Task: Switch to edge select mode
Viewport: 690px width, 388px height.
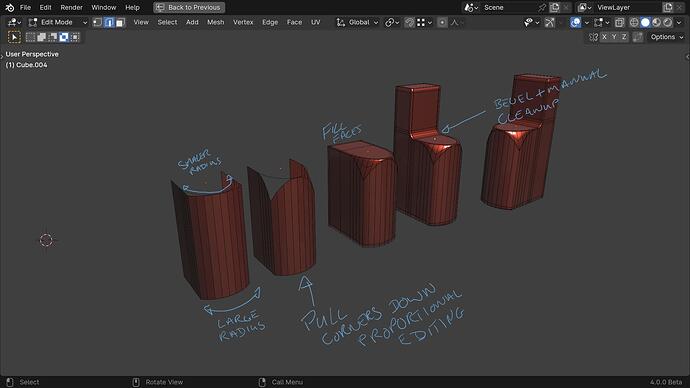Action: [109, 22]
